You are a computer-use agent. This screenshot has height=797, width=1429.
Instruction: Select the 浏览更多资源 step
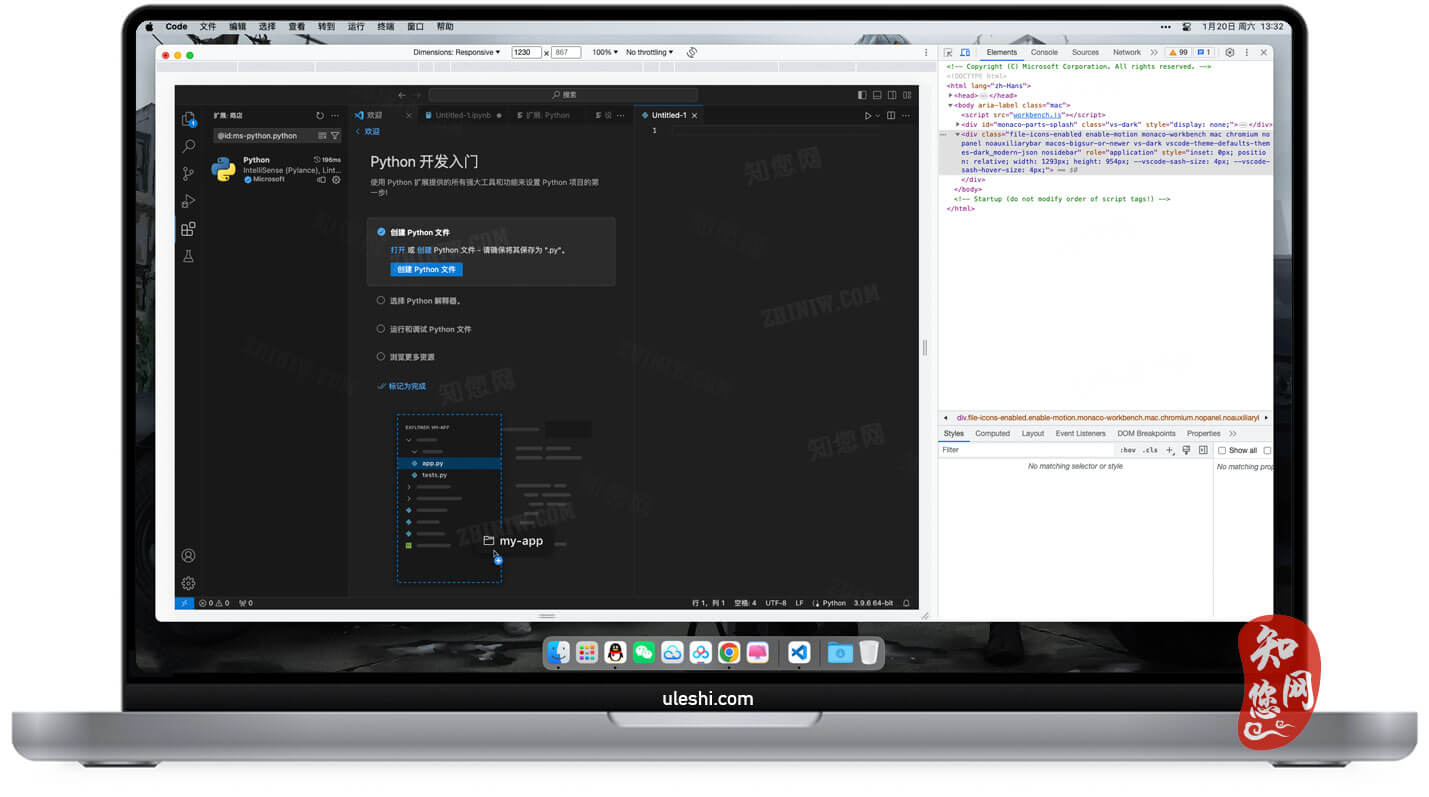click(x=406, y=356)
